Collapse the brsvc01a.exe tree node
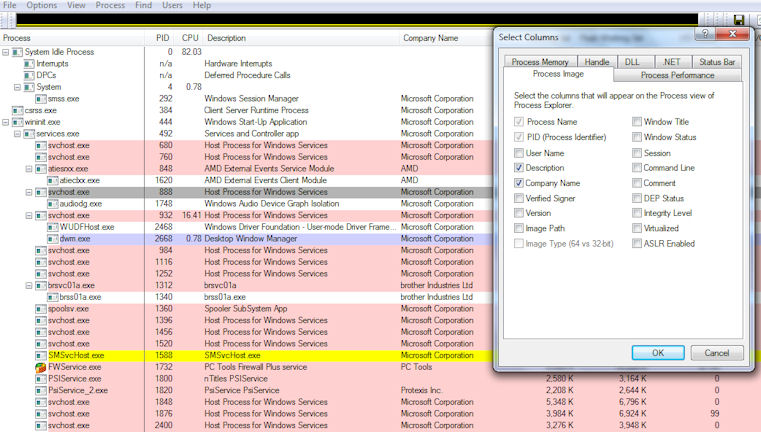The image size is (761, 432). (x=29, y=285)
